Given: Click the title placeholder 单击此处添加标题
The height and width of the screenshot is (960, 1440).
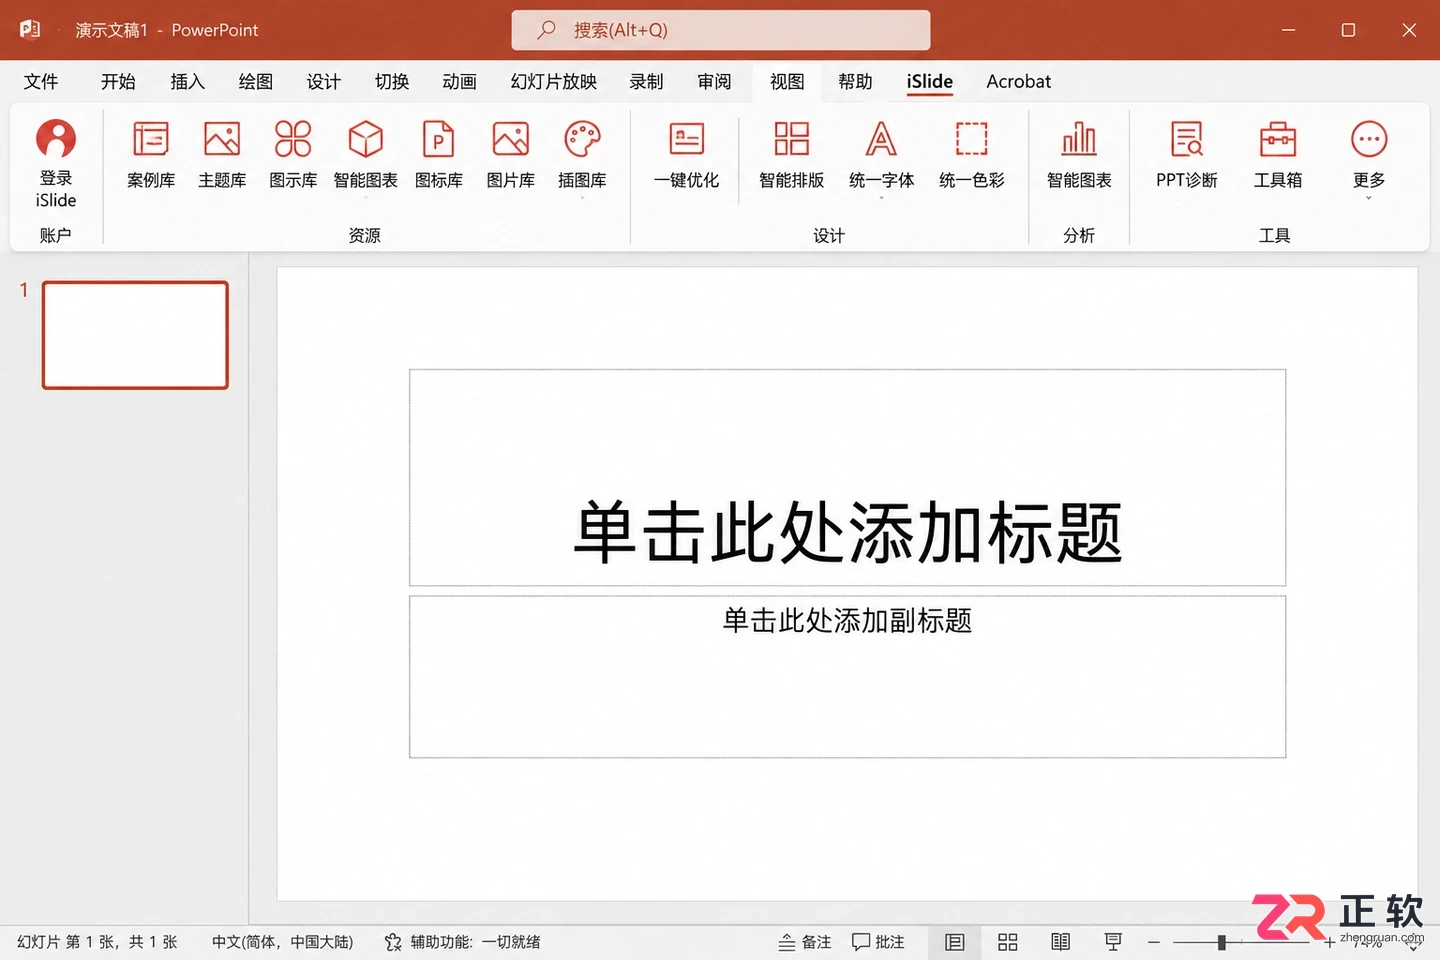Looking at the screenshot, I should tap(847, 478).
